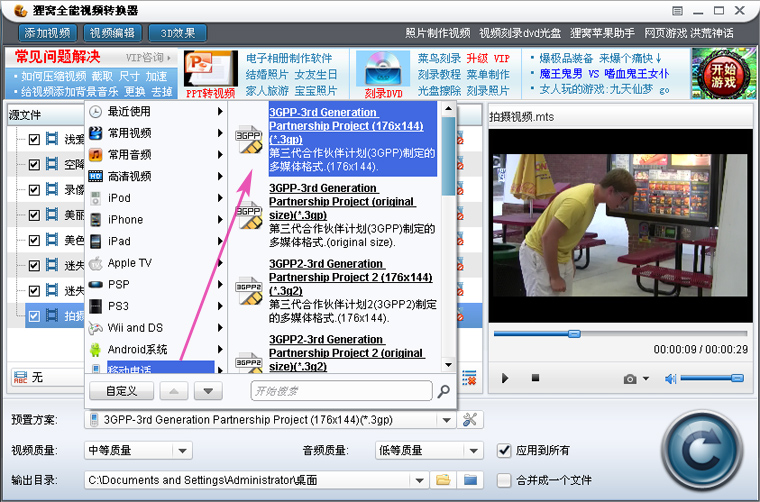Open 视频刻录dvd光盘 link
This screenshot has width=760, height=502.
[x=520, y=33]
